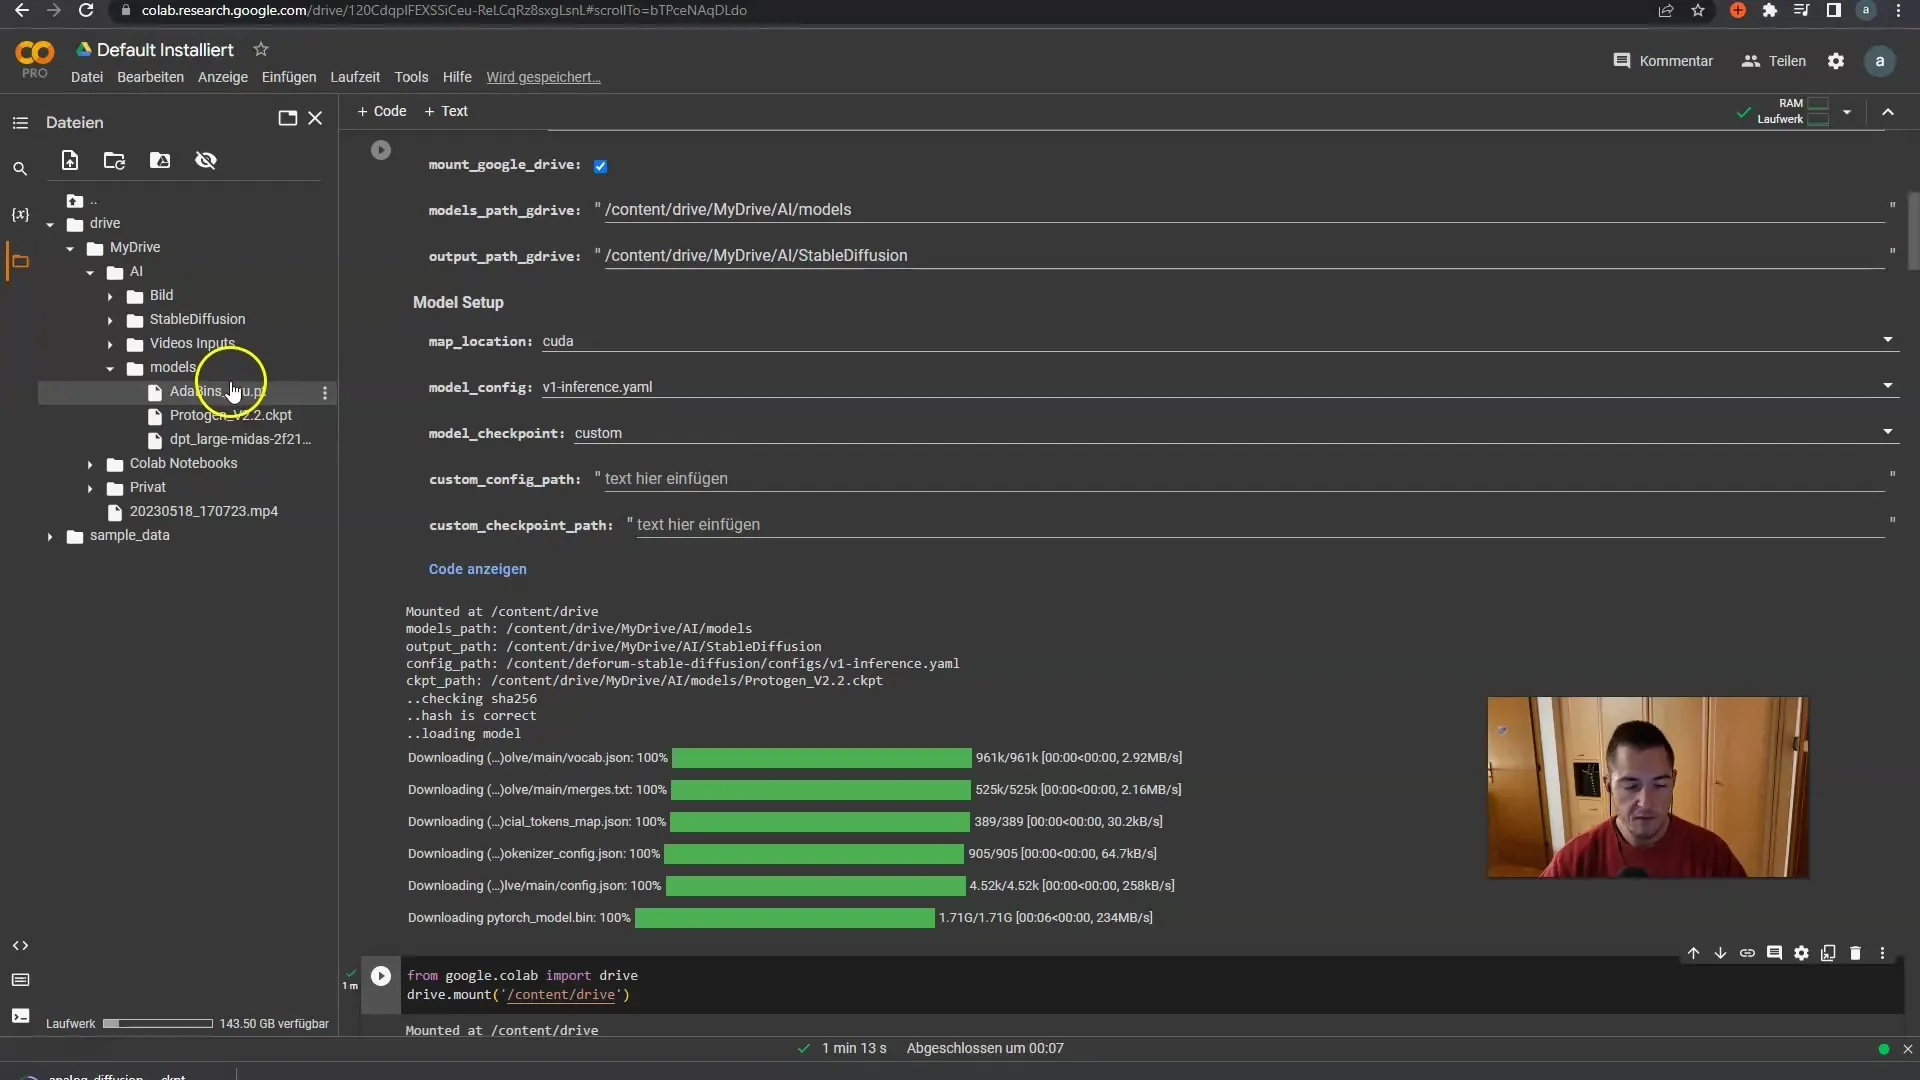This screenshot has width=1920, height=1080.
Task: Click the new file icon in sidebar
Action: click(x=70, y=160)
